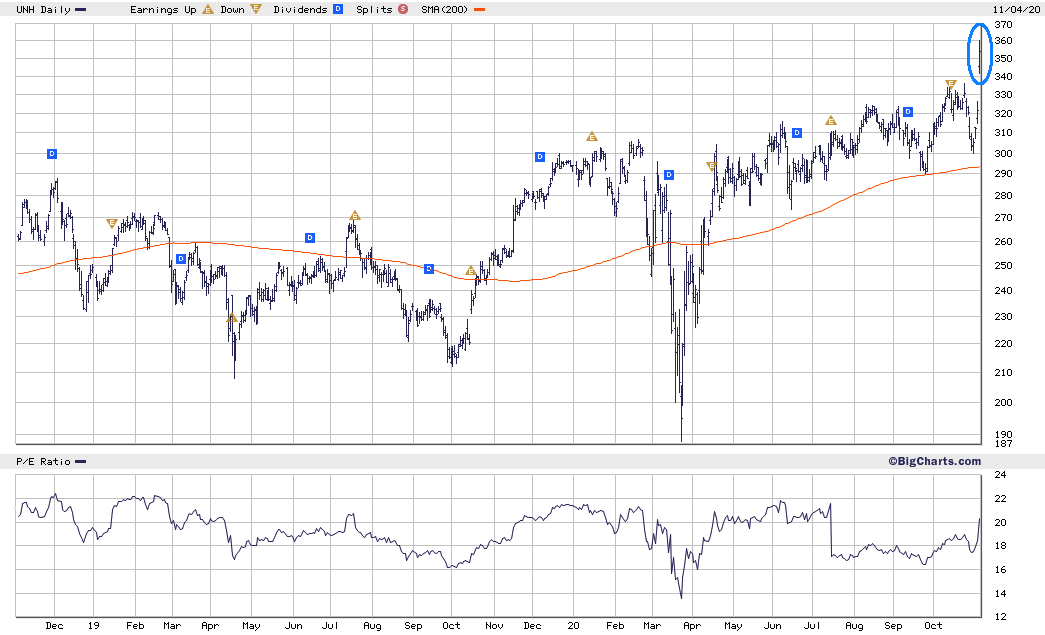Select the dividend marker from March 2020

(669, 175)
